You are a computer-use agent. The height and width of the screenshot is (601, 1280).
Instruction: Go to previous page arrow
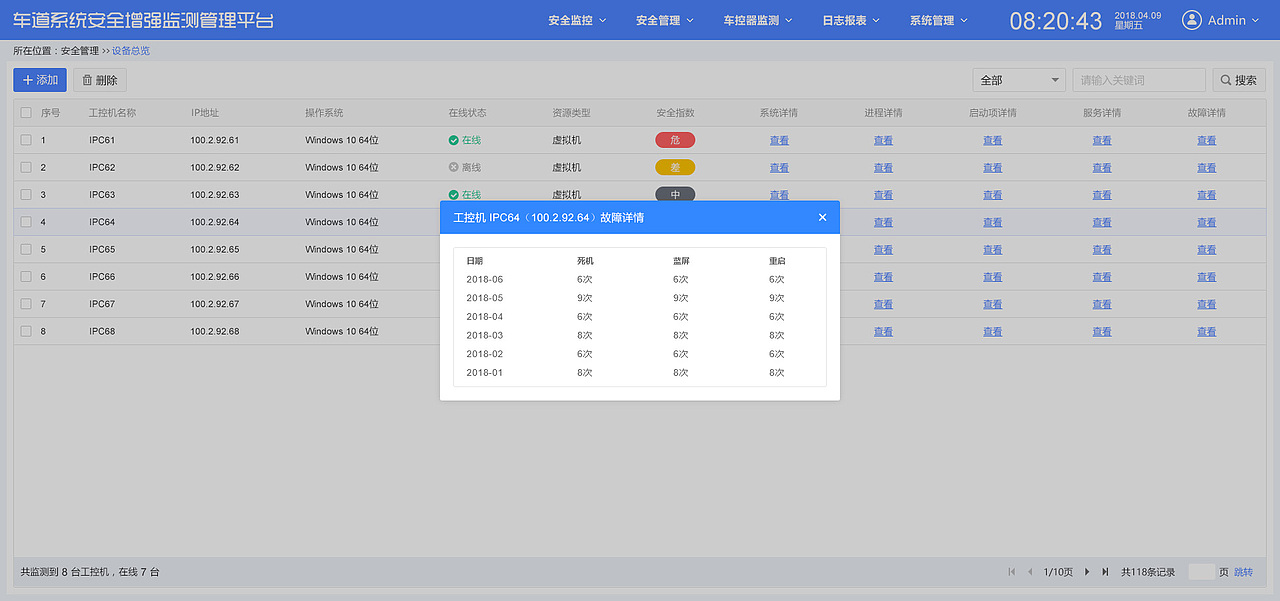[x=1030, y=572]
